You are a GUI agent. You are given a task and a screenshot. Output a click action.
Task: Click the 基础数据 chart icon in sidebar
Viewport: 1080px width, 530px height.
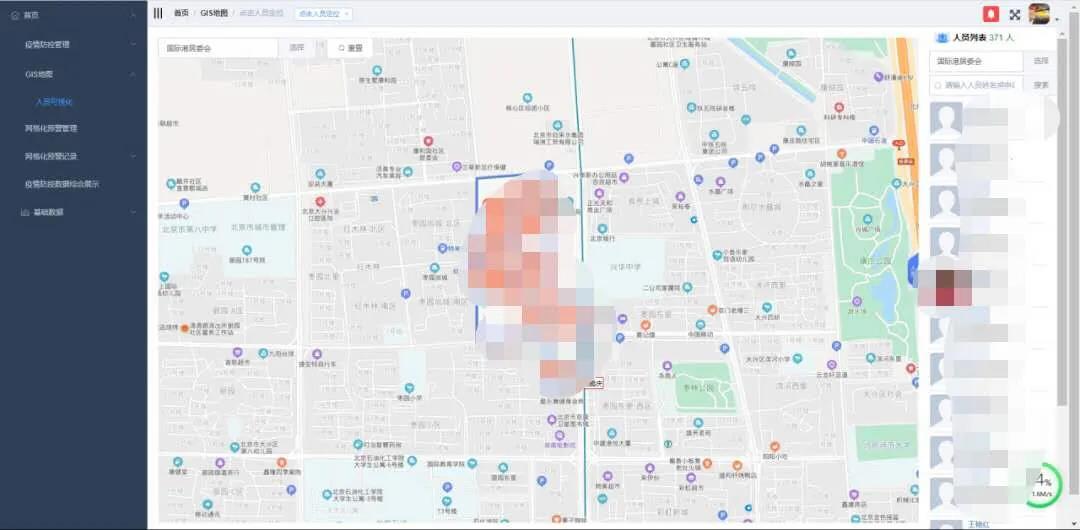24,212
